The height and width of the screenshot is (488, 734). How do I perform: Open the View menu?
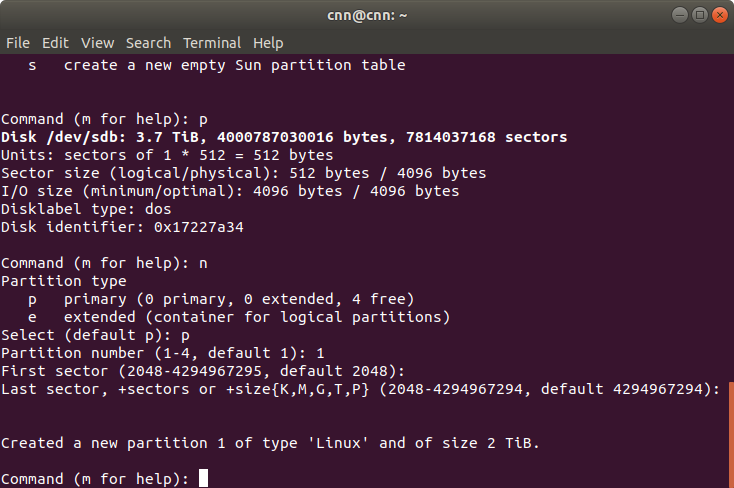tap(97, 43)
